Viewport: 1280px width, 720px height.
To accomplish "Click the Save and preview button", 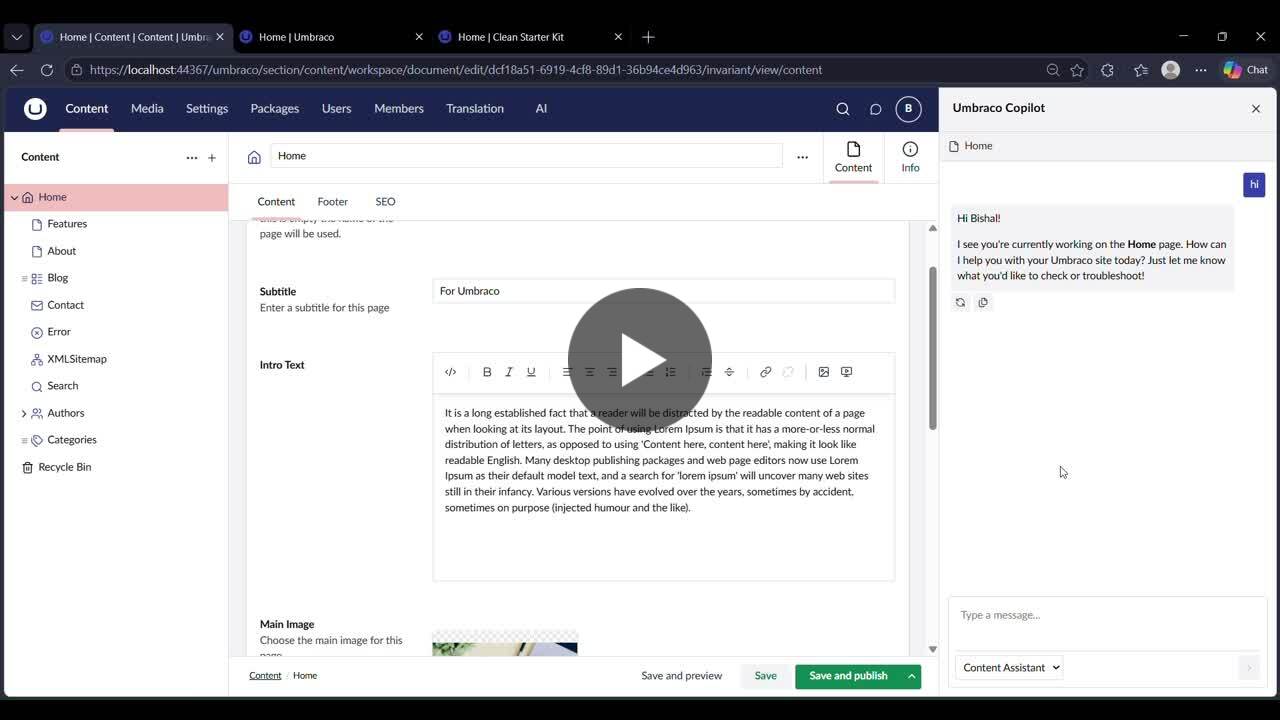I will 681,676.
